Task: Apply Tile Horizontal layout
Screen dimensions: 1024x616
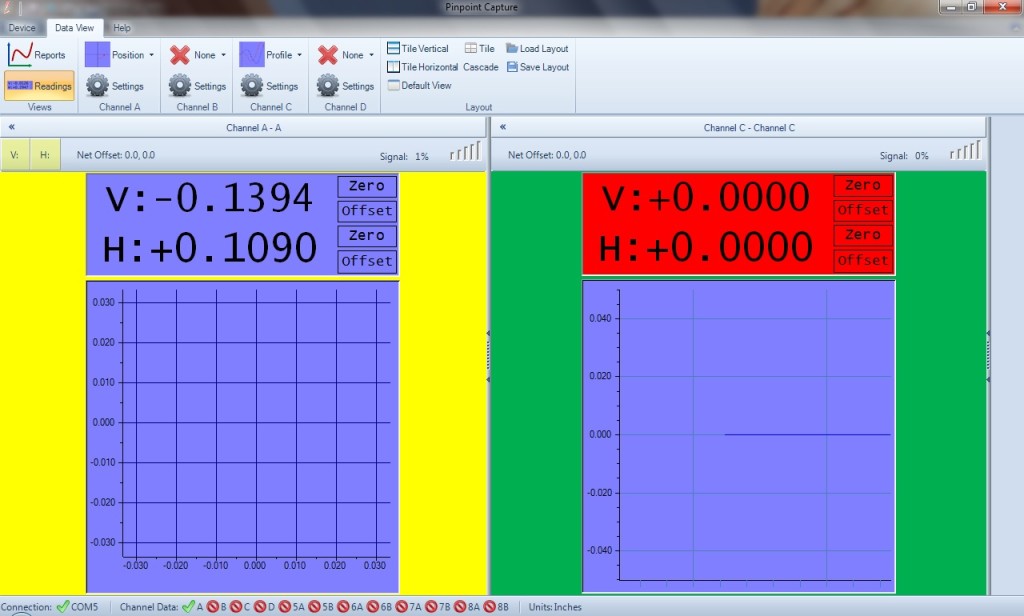Action: tap(423, 67)
